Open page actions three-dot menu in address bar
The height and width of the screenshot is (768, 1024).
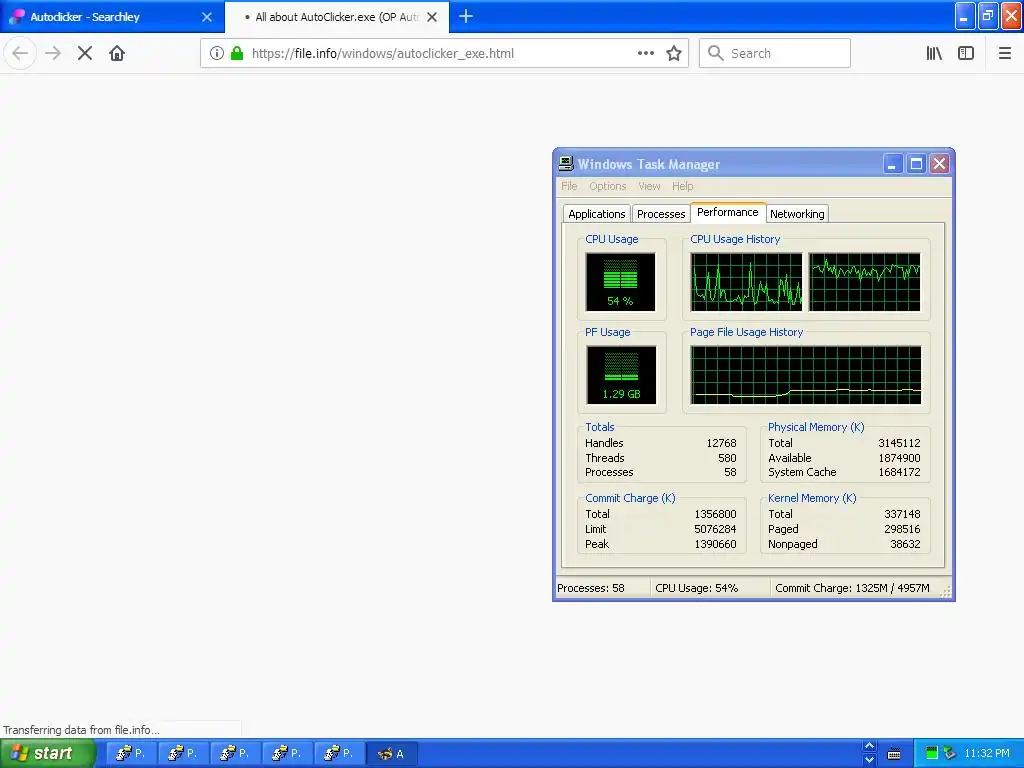click(646, 54)
